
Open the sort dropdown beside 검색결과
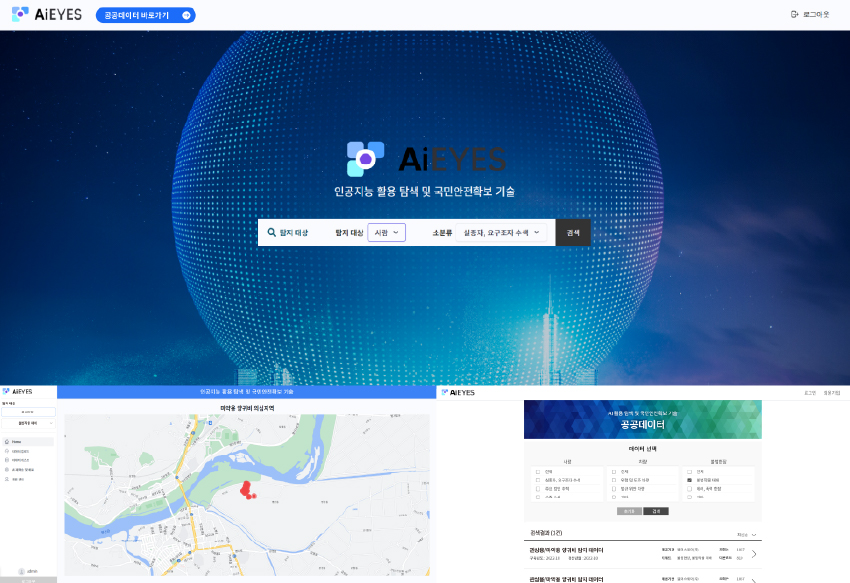(746, 535)
